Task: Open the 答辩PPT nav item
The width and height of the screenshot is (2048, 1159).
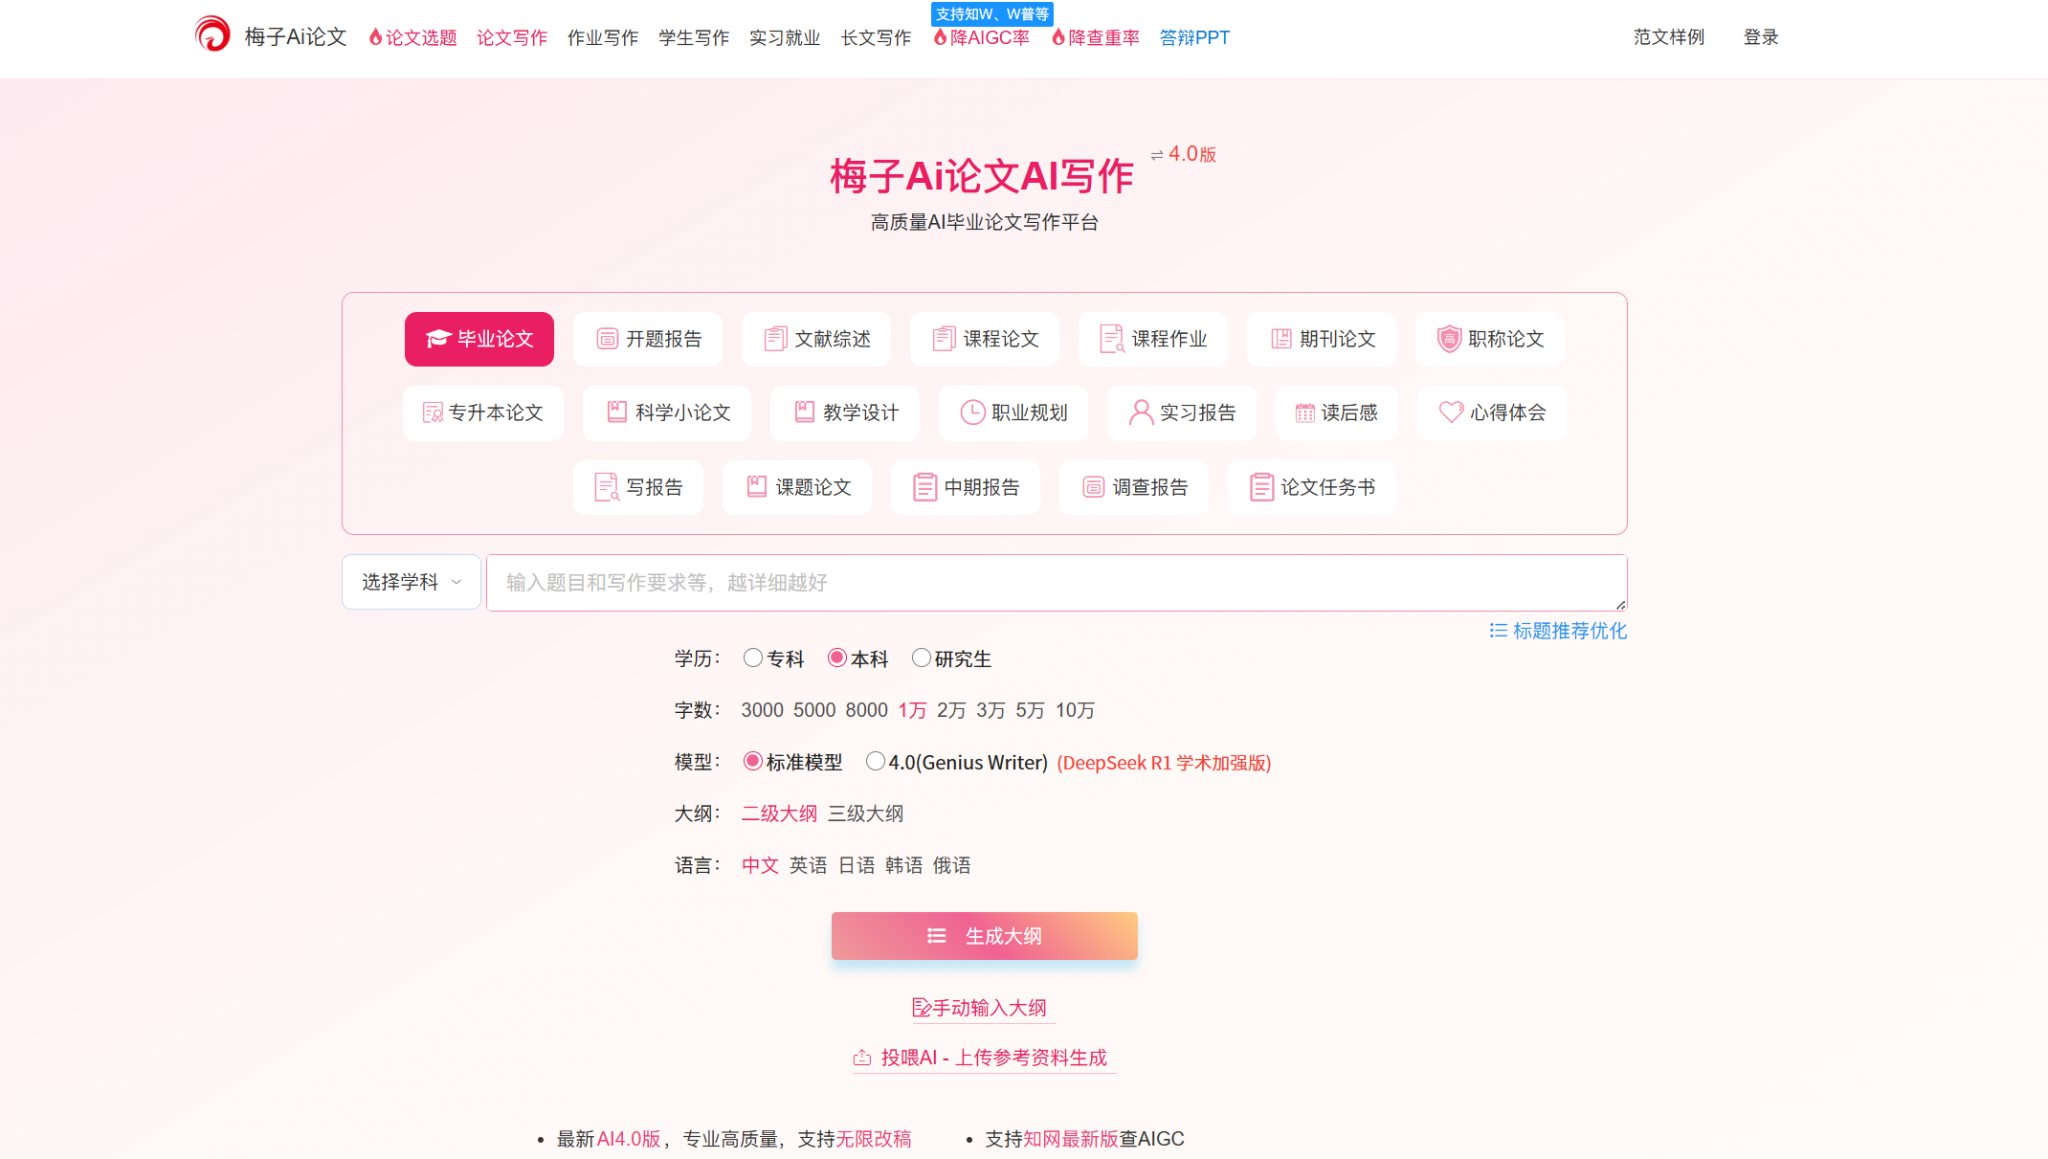Action: [1195, 37]
